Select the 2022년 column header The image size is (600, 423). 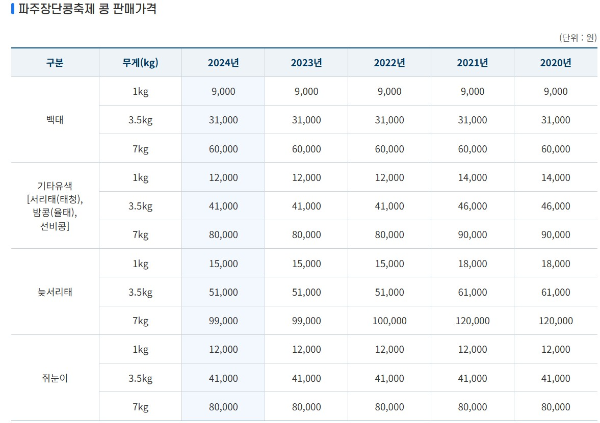pos(389,63)
